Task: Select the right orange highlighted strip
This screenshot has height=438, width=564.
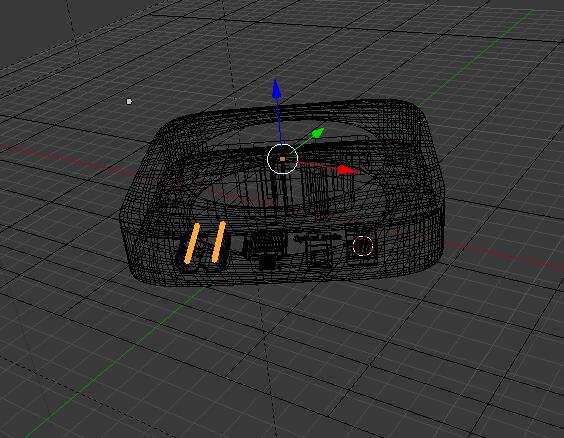Action: click(219, 242)
